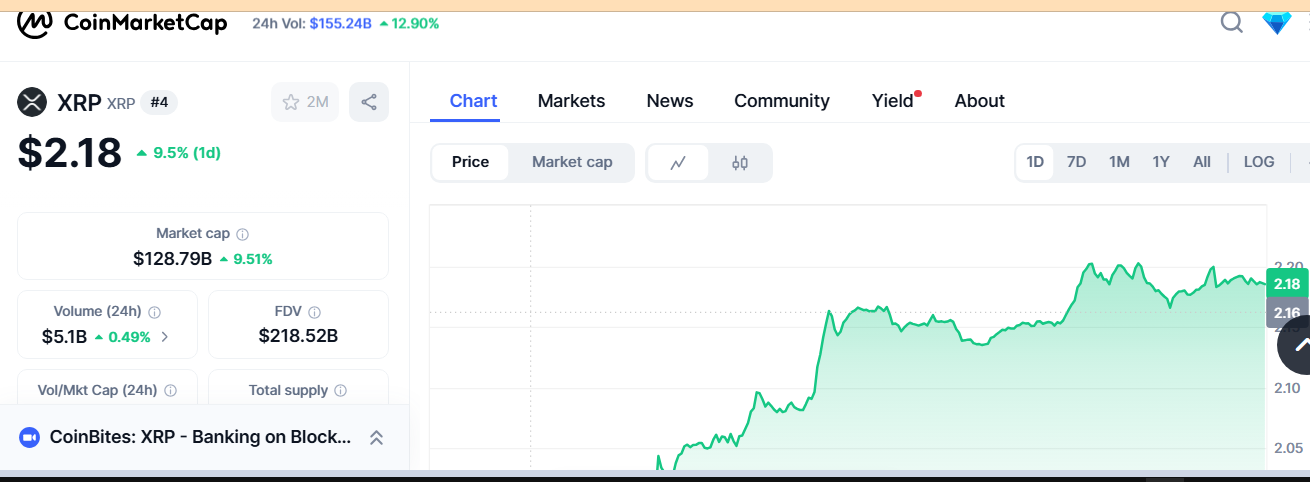Open the News tab
This screenshot has height=482, width=1310.
coord(670,101)
